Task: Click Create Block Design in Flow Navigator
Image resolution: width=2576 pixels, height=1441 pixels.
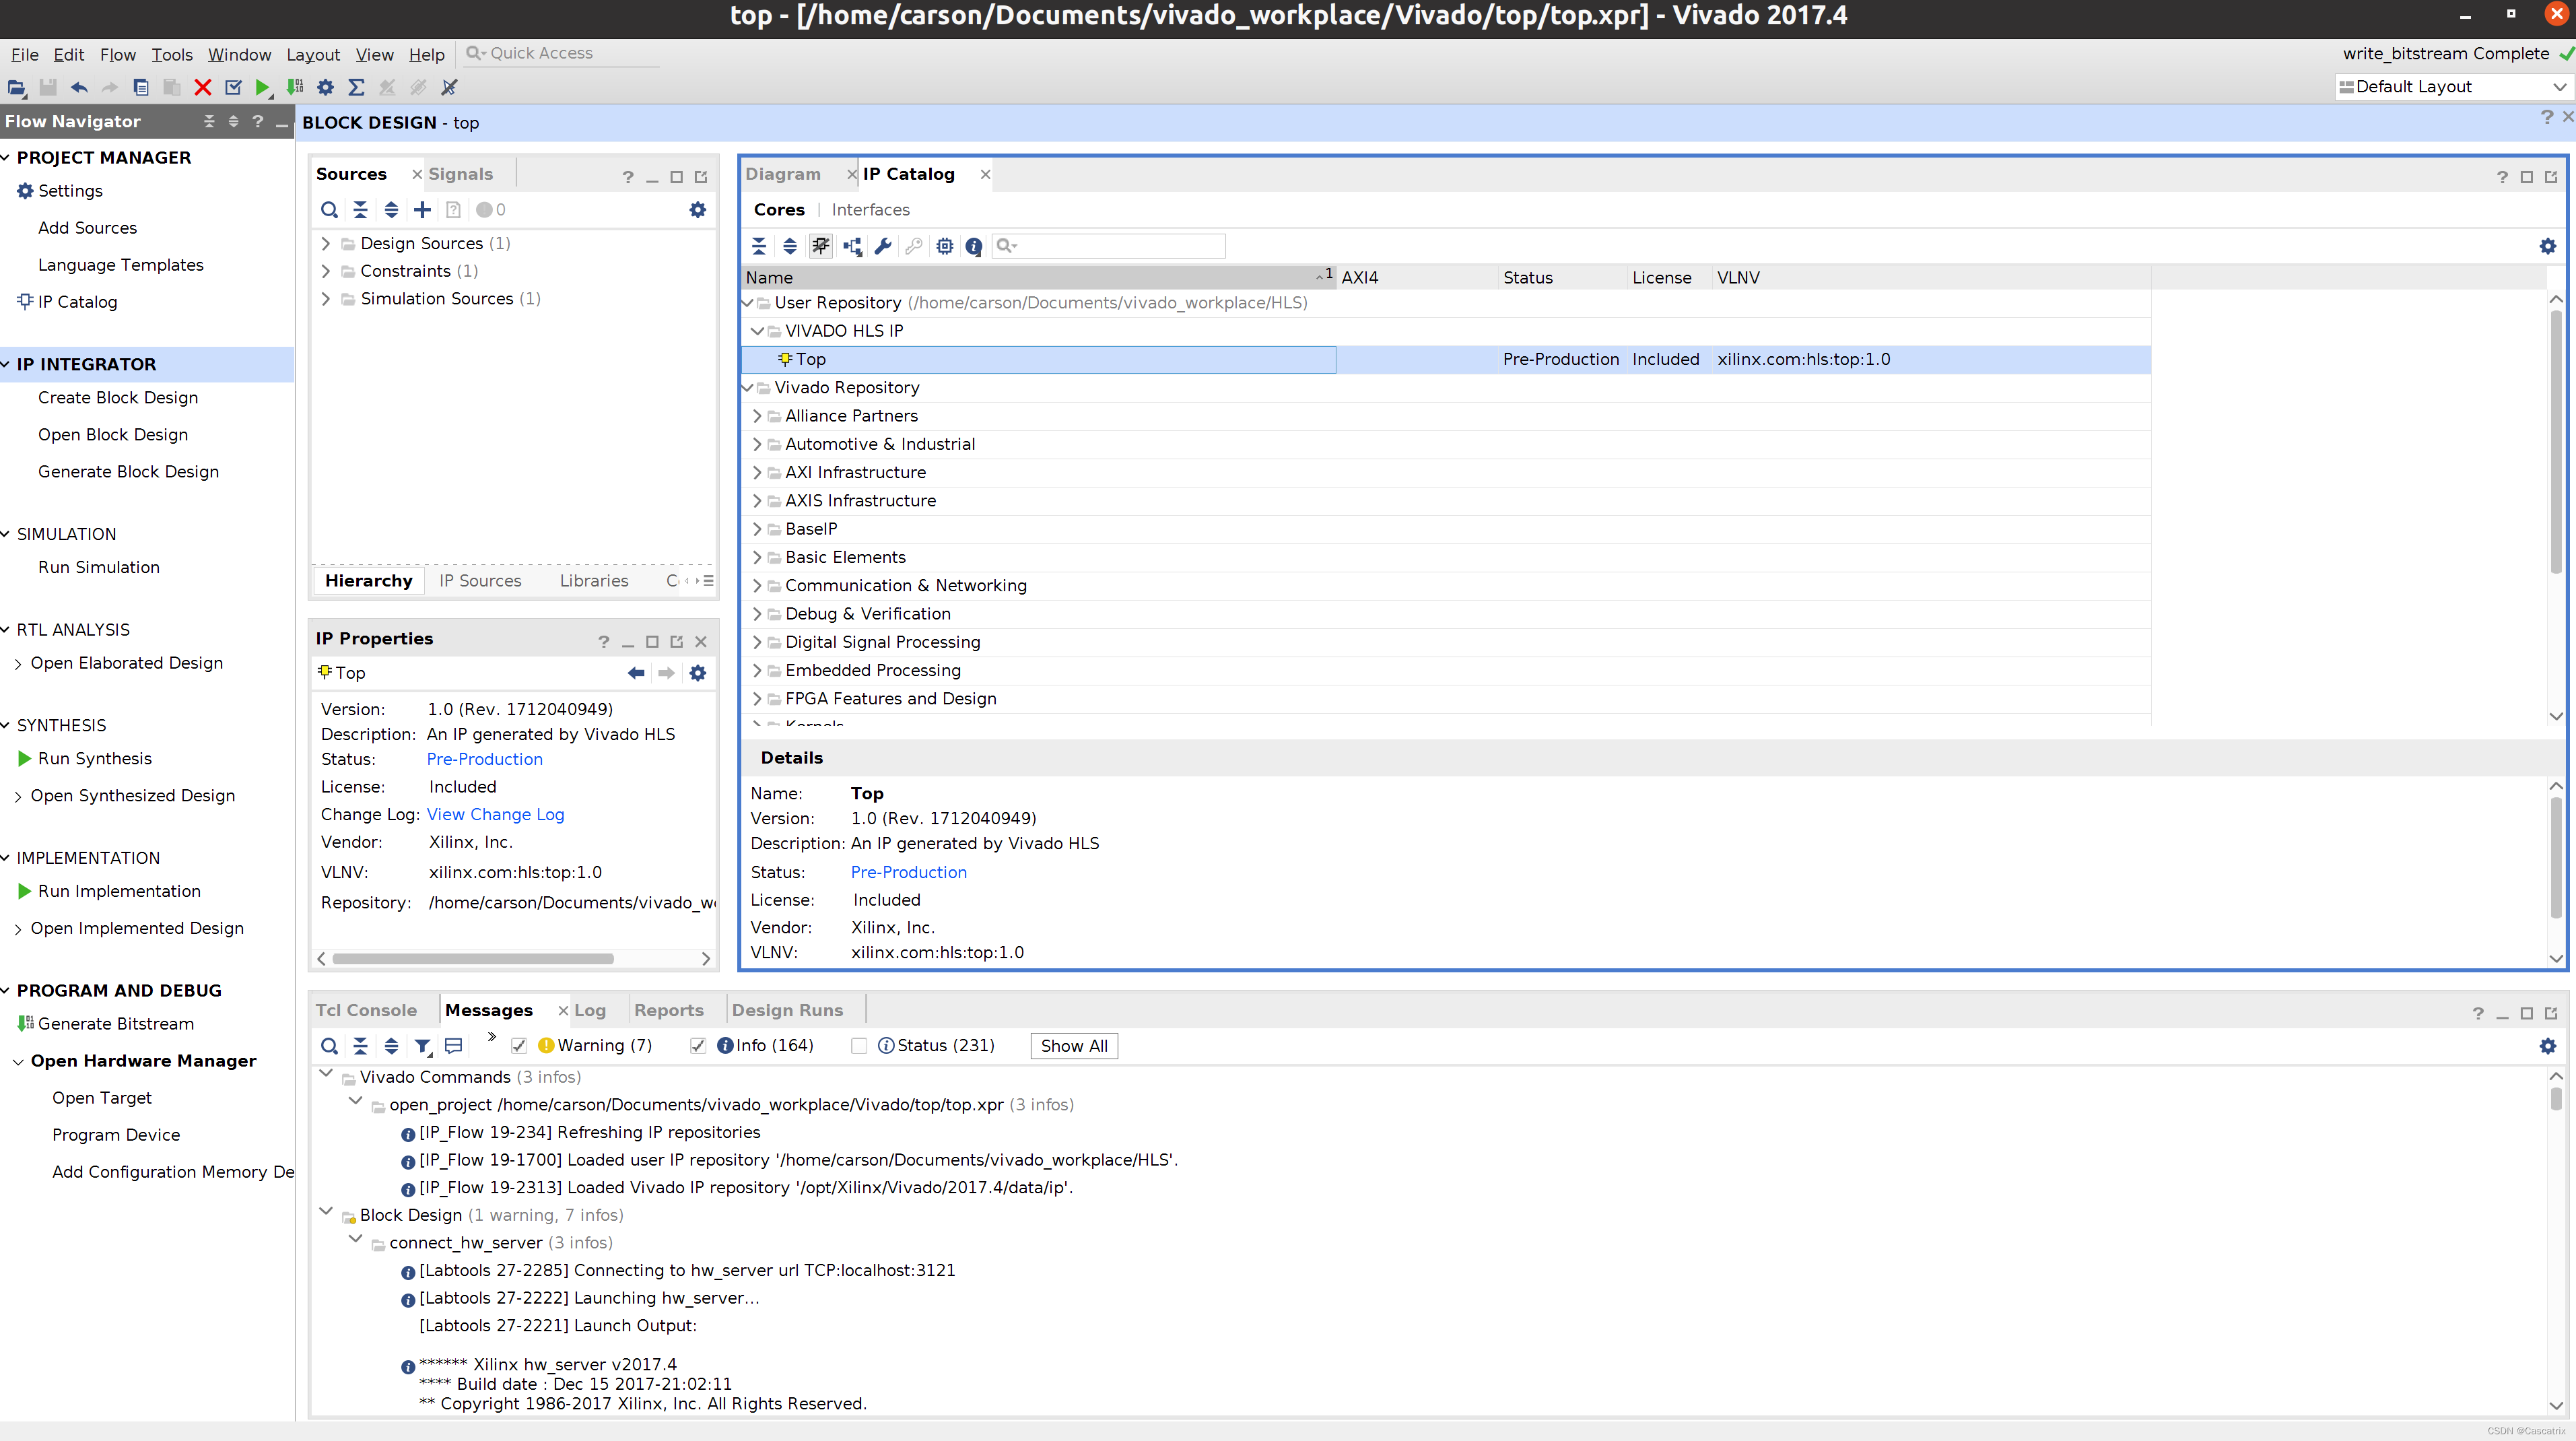Action: click(x=118, y=398)
